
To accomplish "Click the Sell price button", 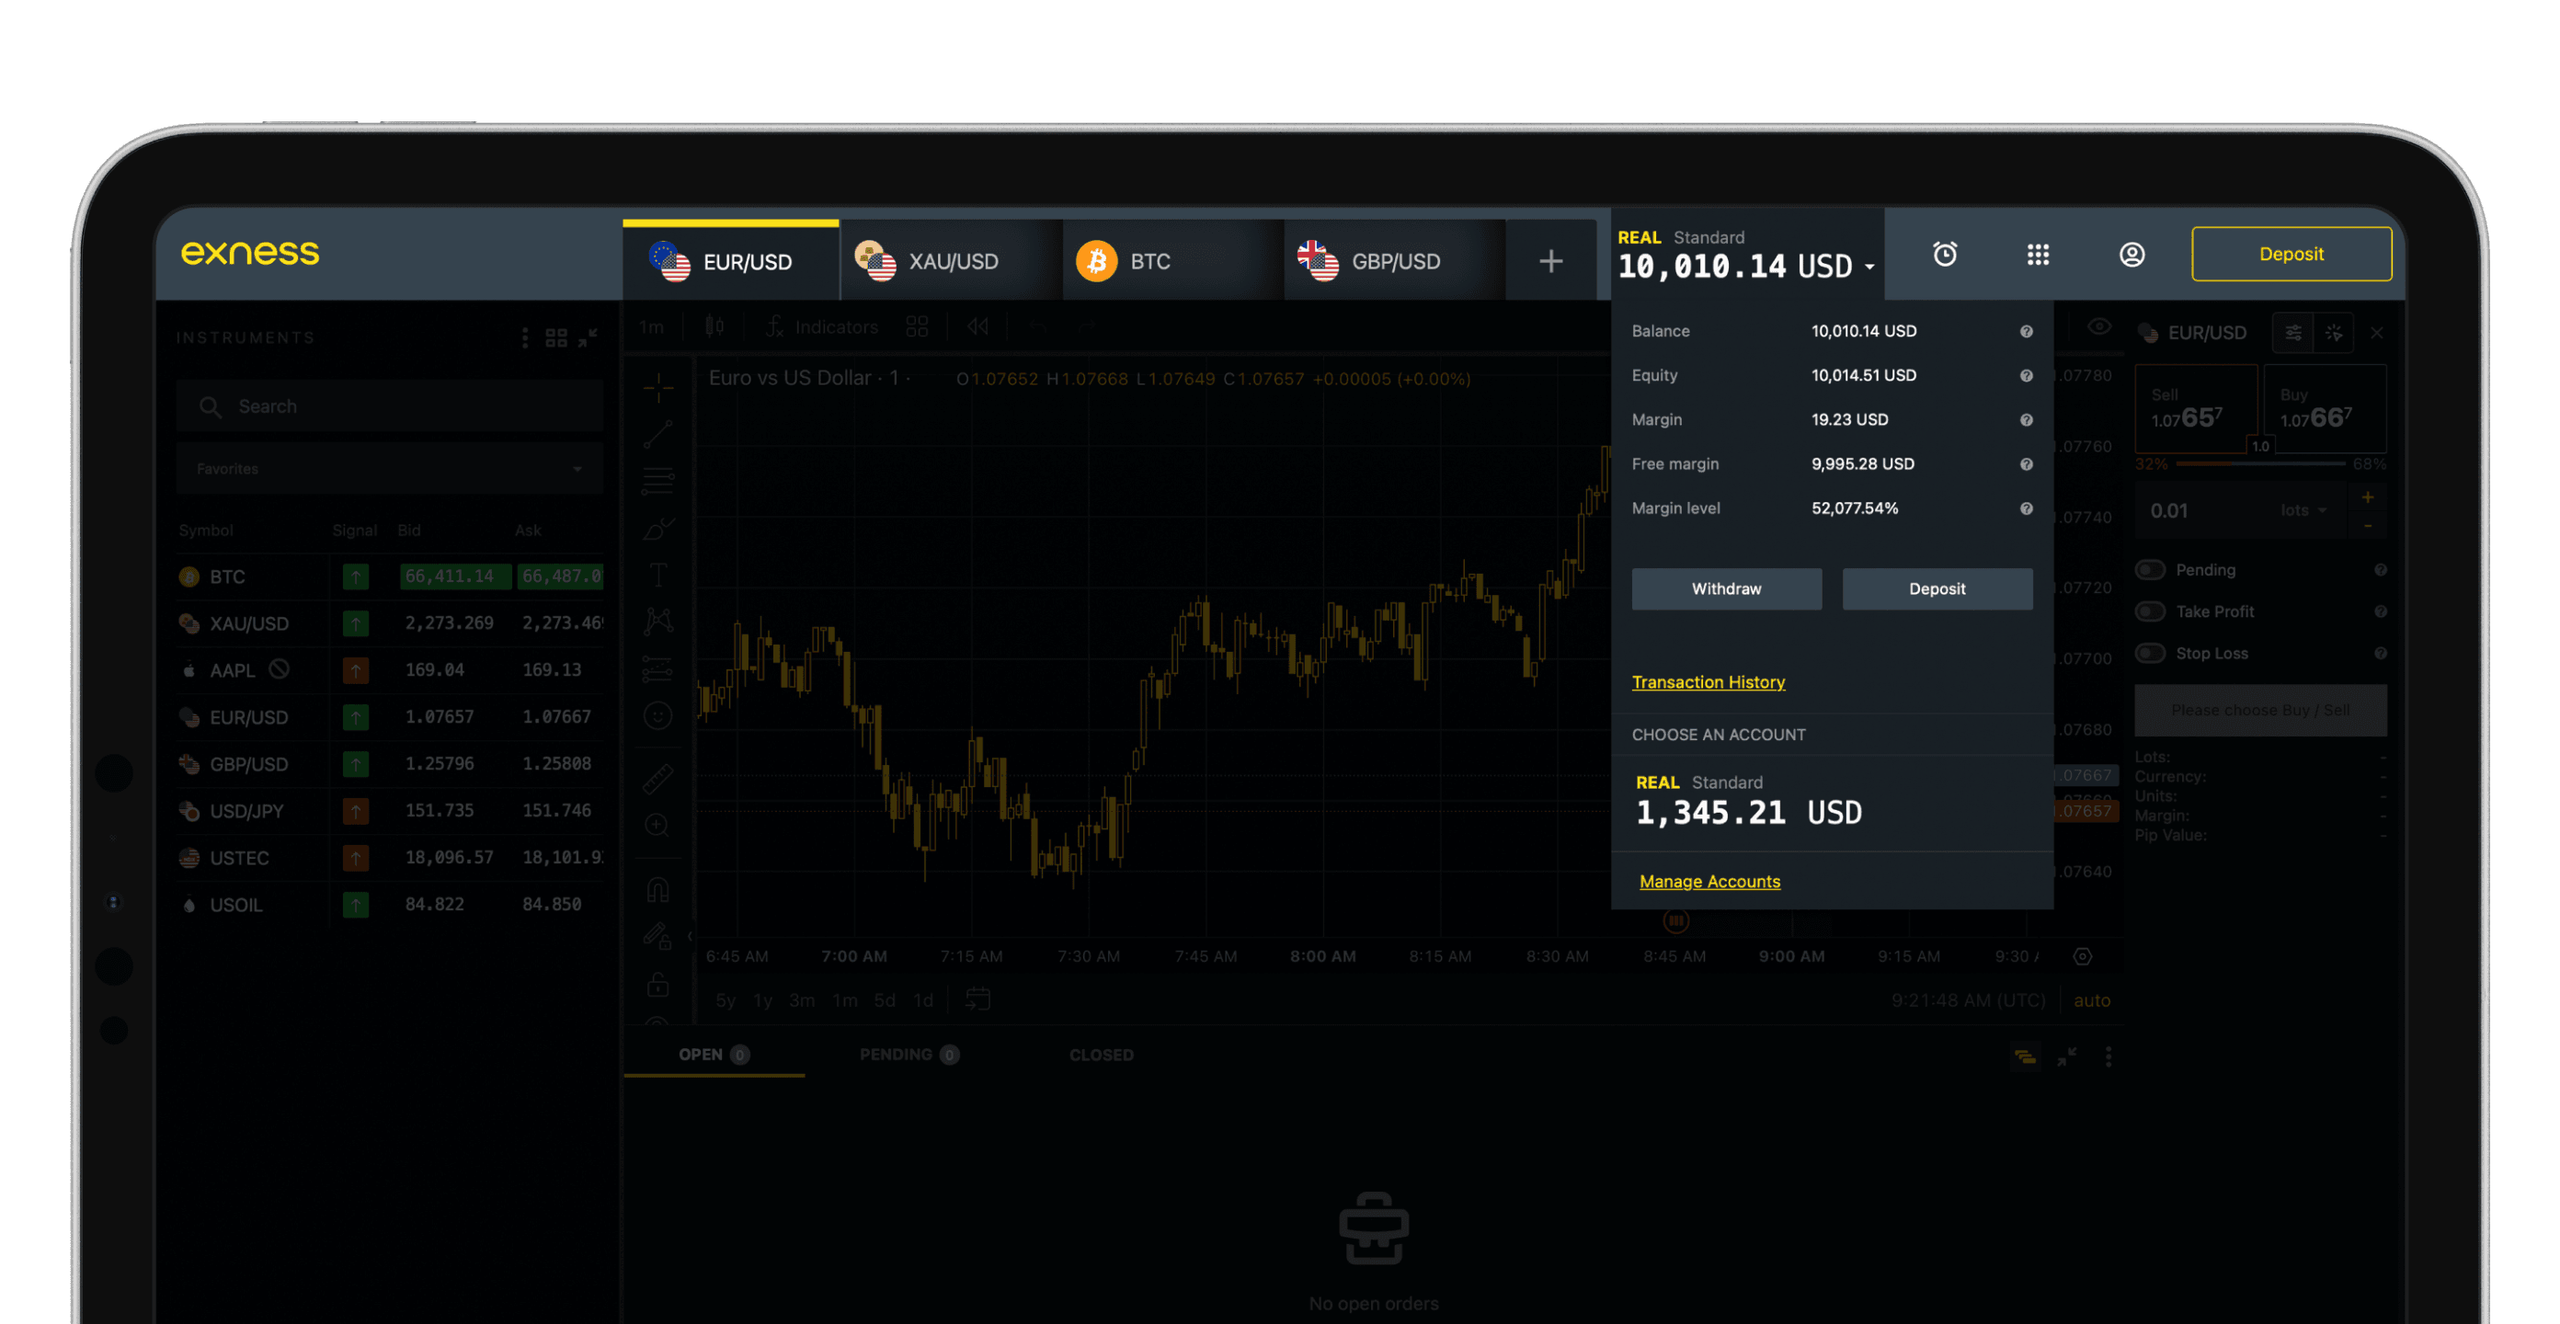I will (x=2195, y=409).
